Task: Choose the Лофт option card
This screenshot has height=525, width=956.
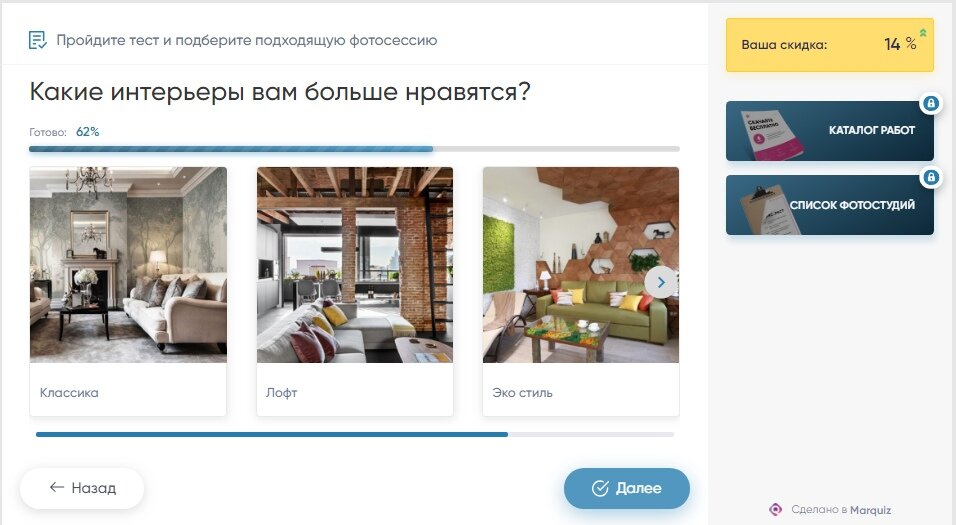Action: [355, 291]
